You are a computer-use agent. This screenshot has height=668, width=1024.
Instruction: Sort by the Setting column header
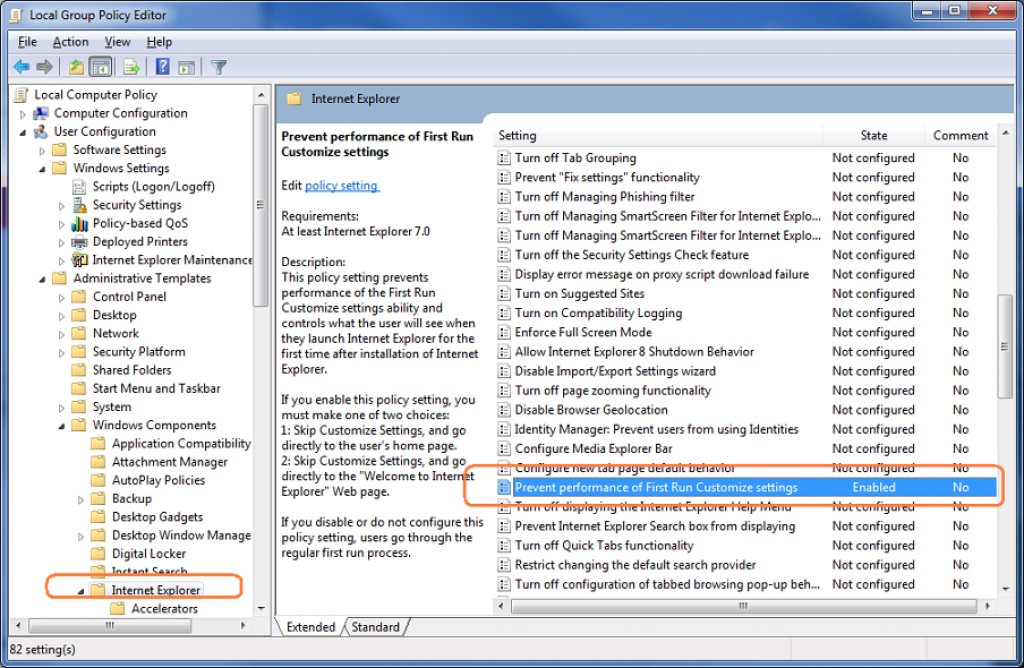coord(658,135)
